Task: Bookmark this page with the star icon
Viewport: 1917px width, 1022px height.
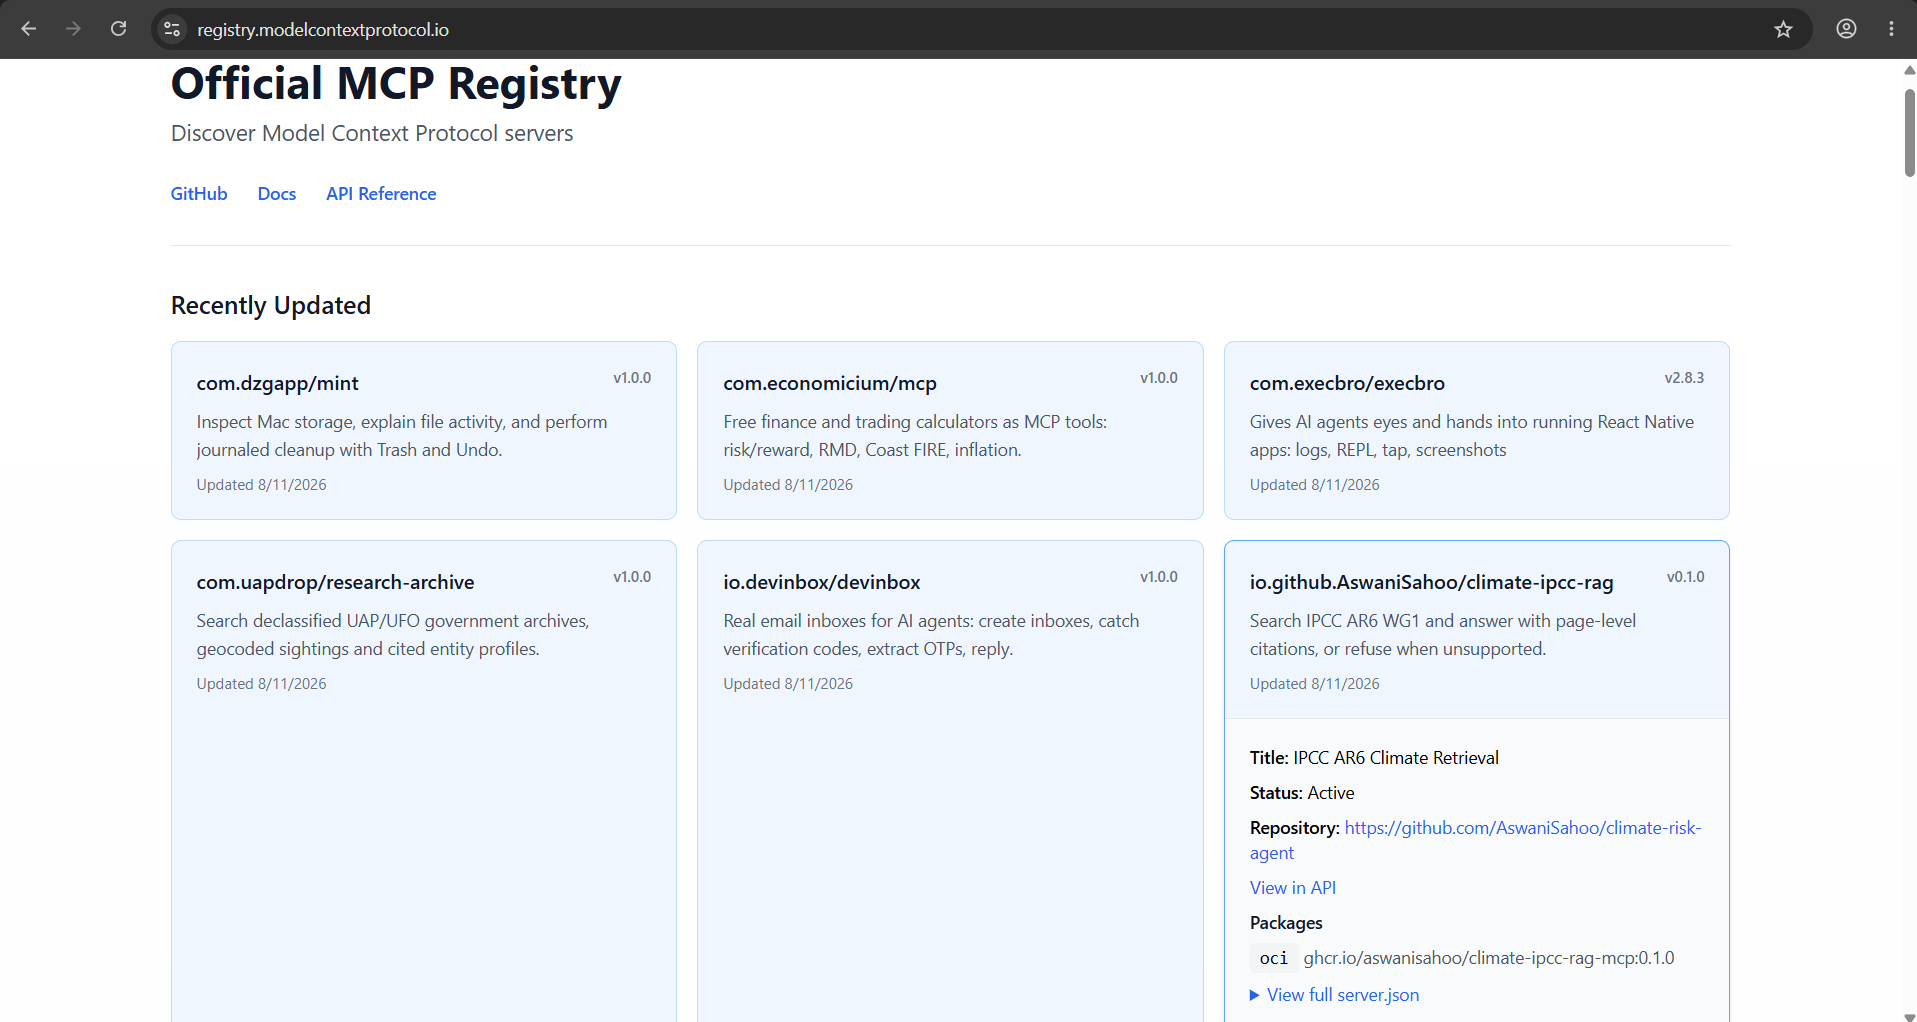Action: click(1783, 29)
